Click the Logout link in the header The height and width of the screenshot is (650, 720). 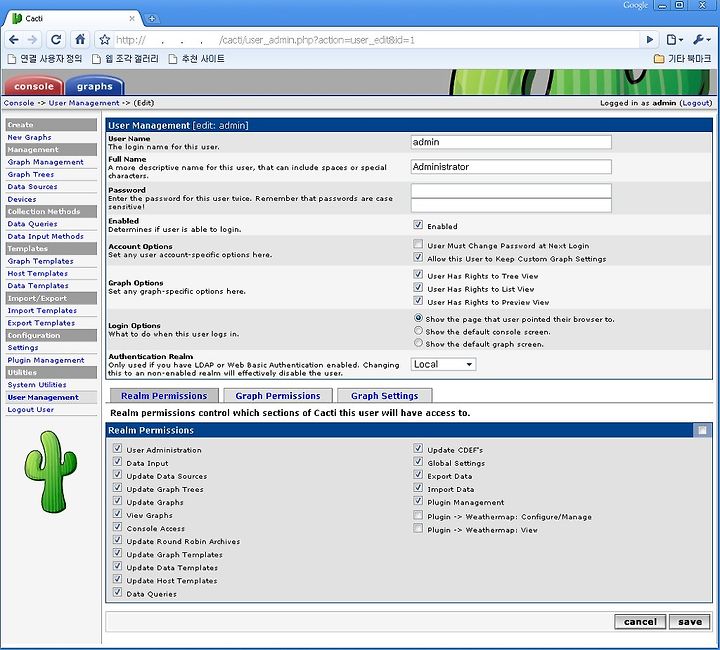pos(695,103)
